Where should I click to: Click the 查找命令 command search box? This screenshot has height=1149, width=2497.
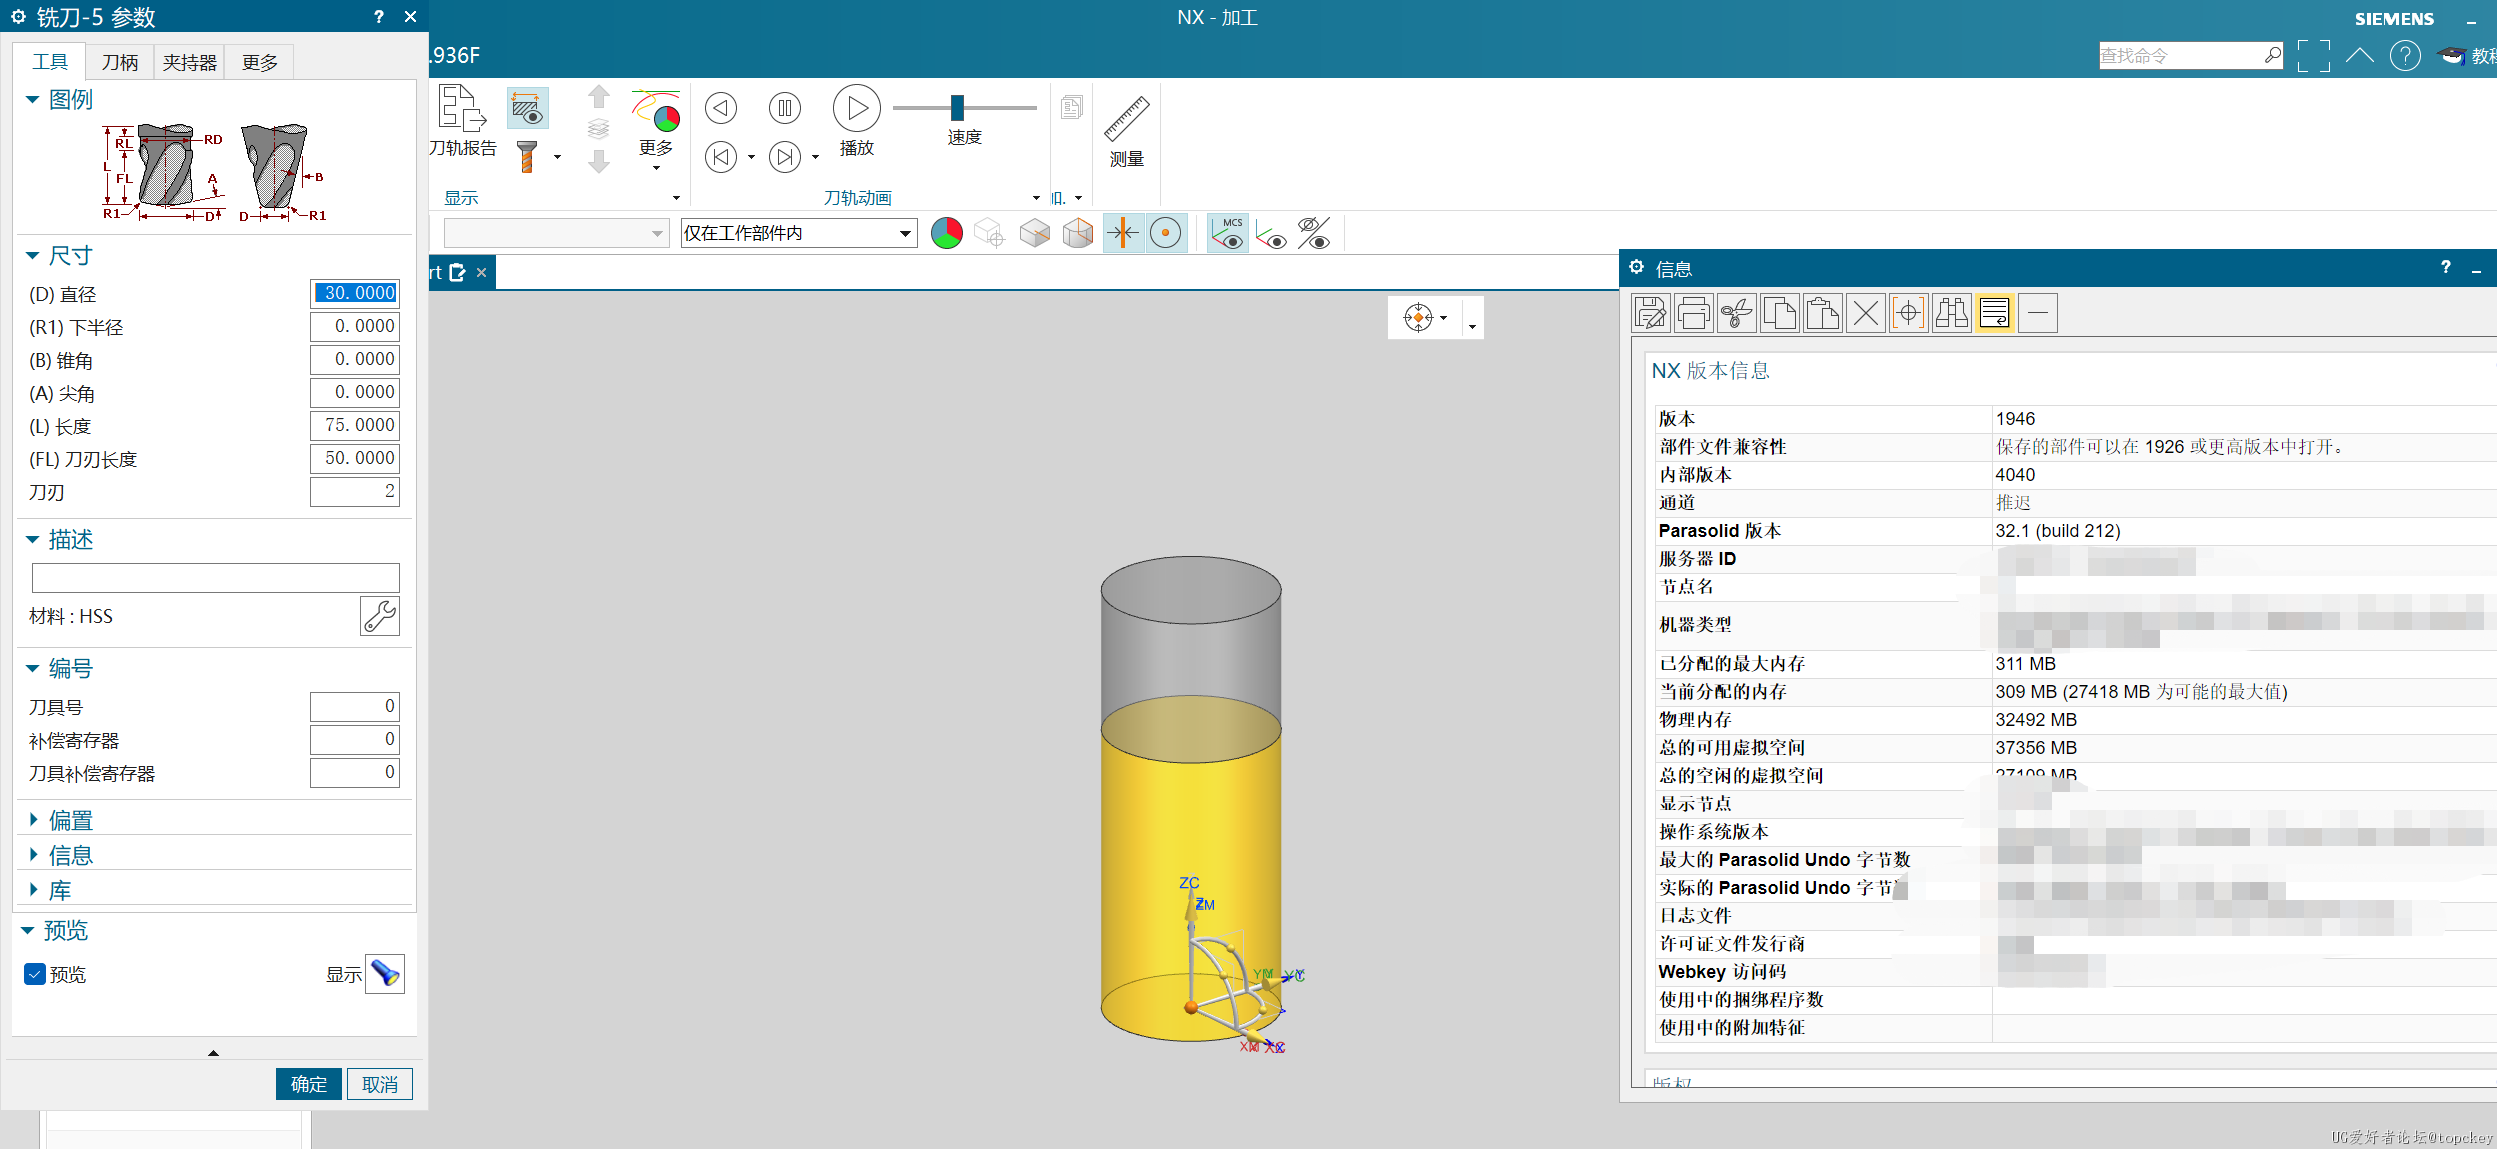pos(2190,56)
